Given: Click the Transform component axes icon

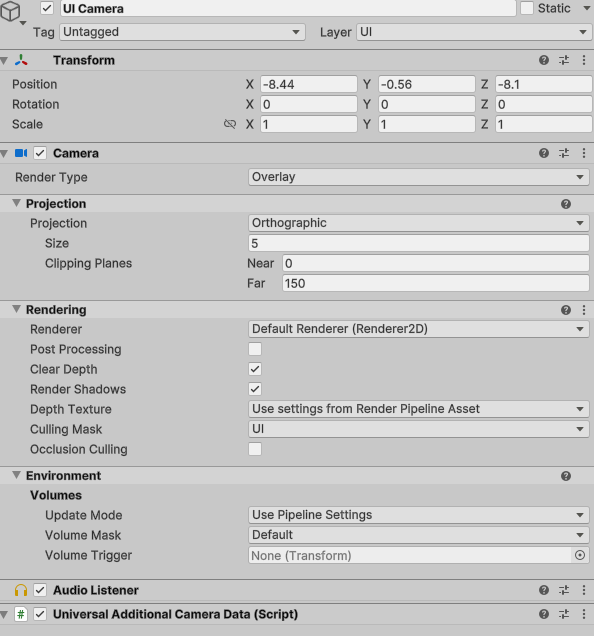Looking at the screenshot, I should (21, 60).
